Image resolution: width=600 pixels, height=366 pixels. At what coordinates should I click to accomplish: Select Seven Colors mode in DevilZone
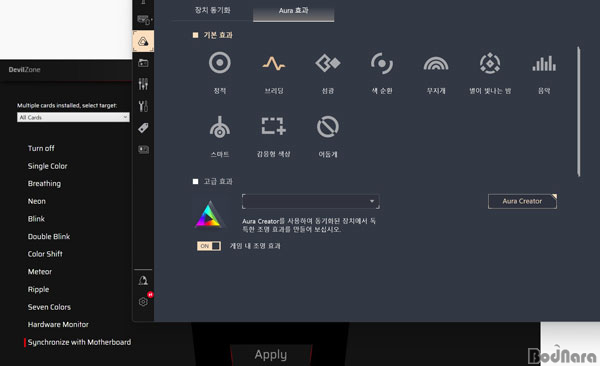click(x=49, y=307)
